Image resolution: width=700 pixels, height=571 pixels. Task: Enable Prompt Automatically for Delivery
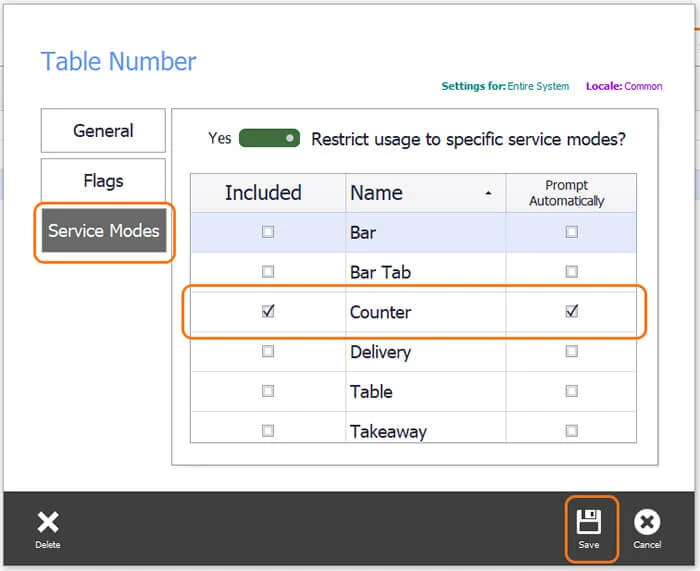(x=571, y=351)
